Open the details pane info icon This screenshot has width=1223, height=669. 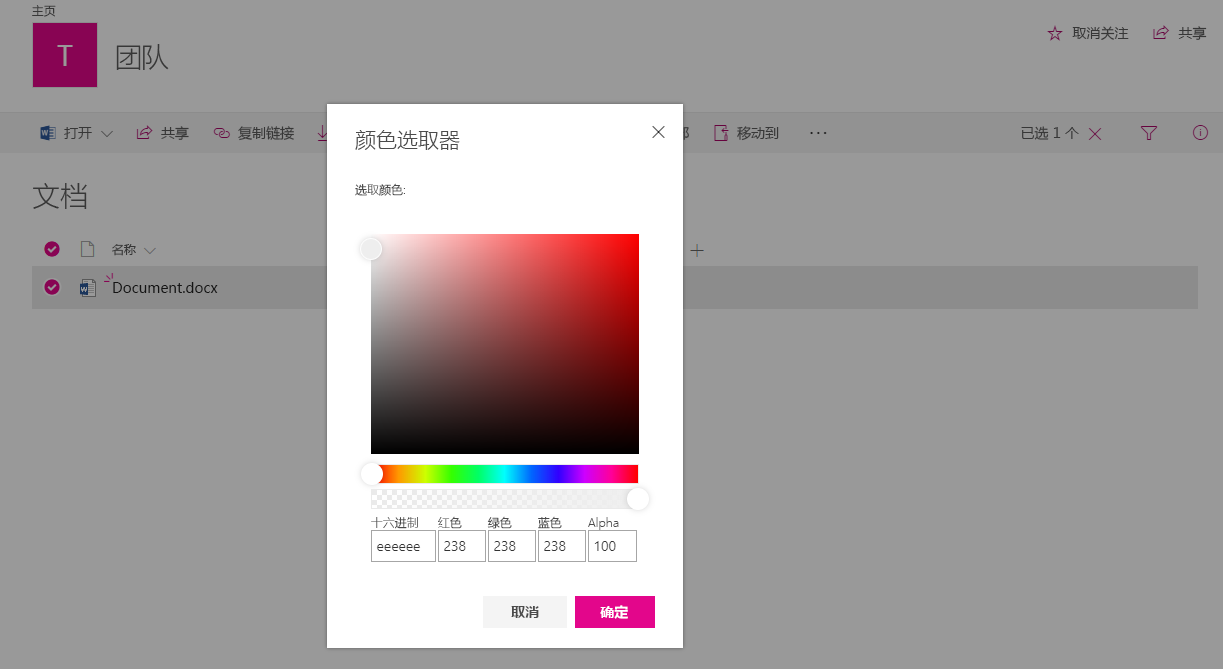pyautogui.click(x=1200, y=132)
